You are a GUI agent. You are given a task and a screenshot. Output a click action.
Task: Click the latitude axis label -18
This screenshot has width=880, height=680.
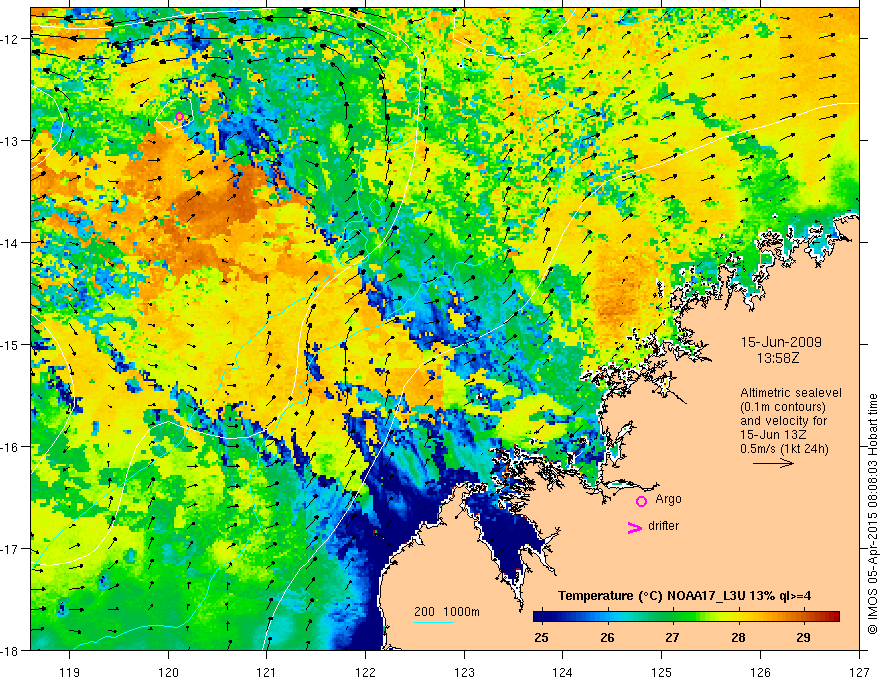11,650
